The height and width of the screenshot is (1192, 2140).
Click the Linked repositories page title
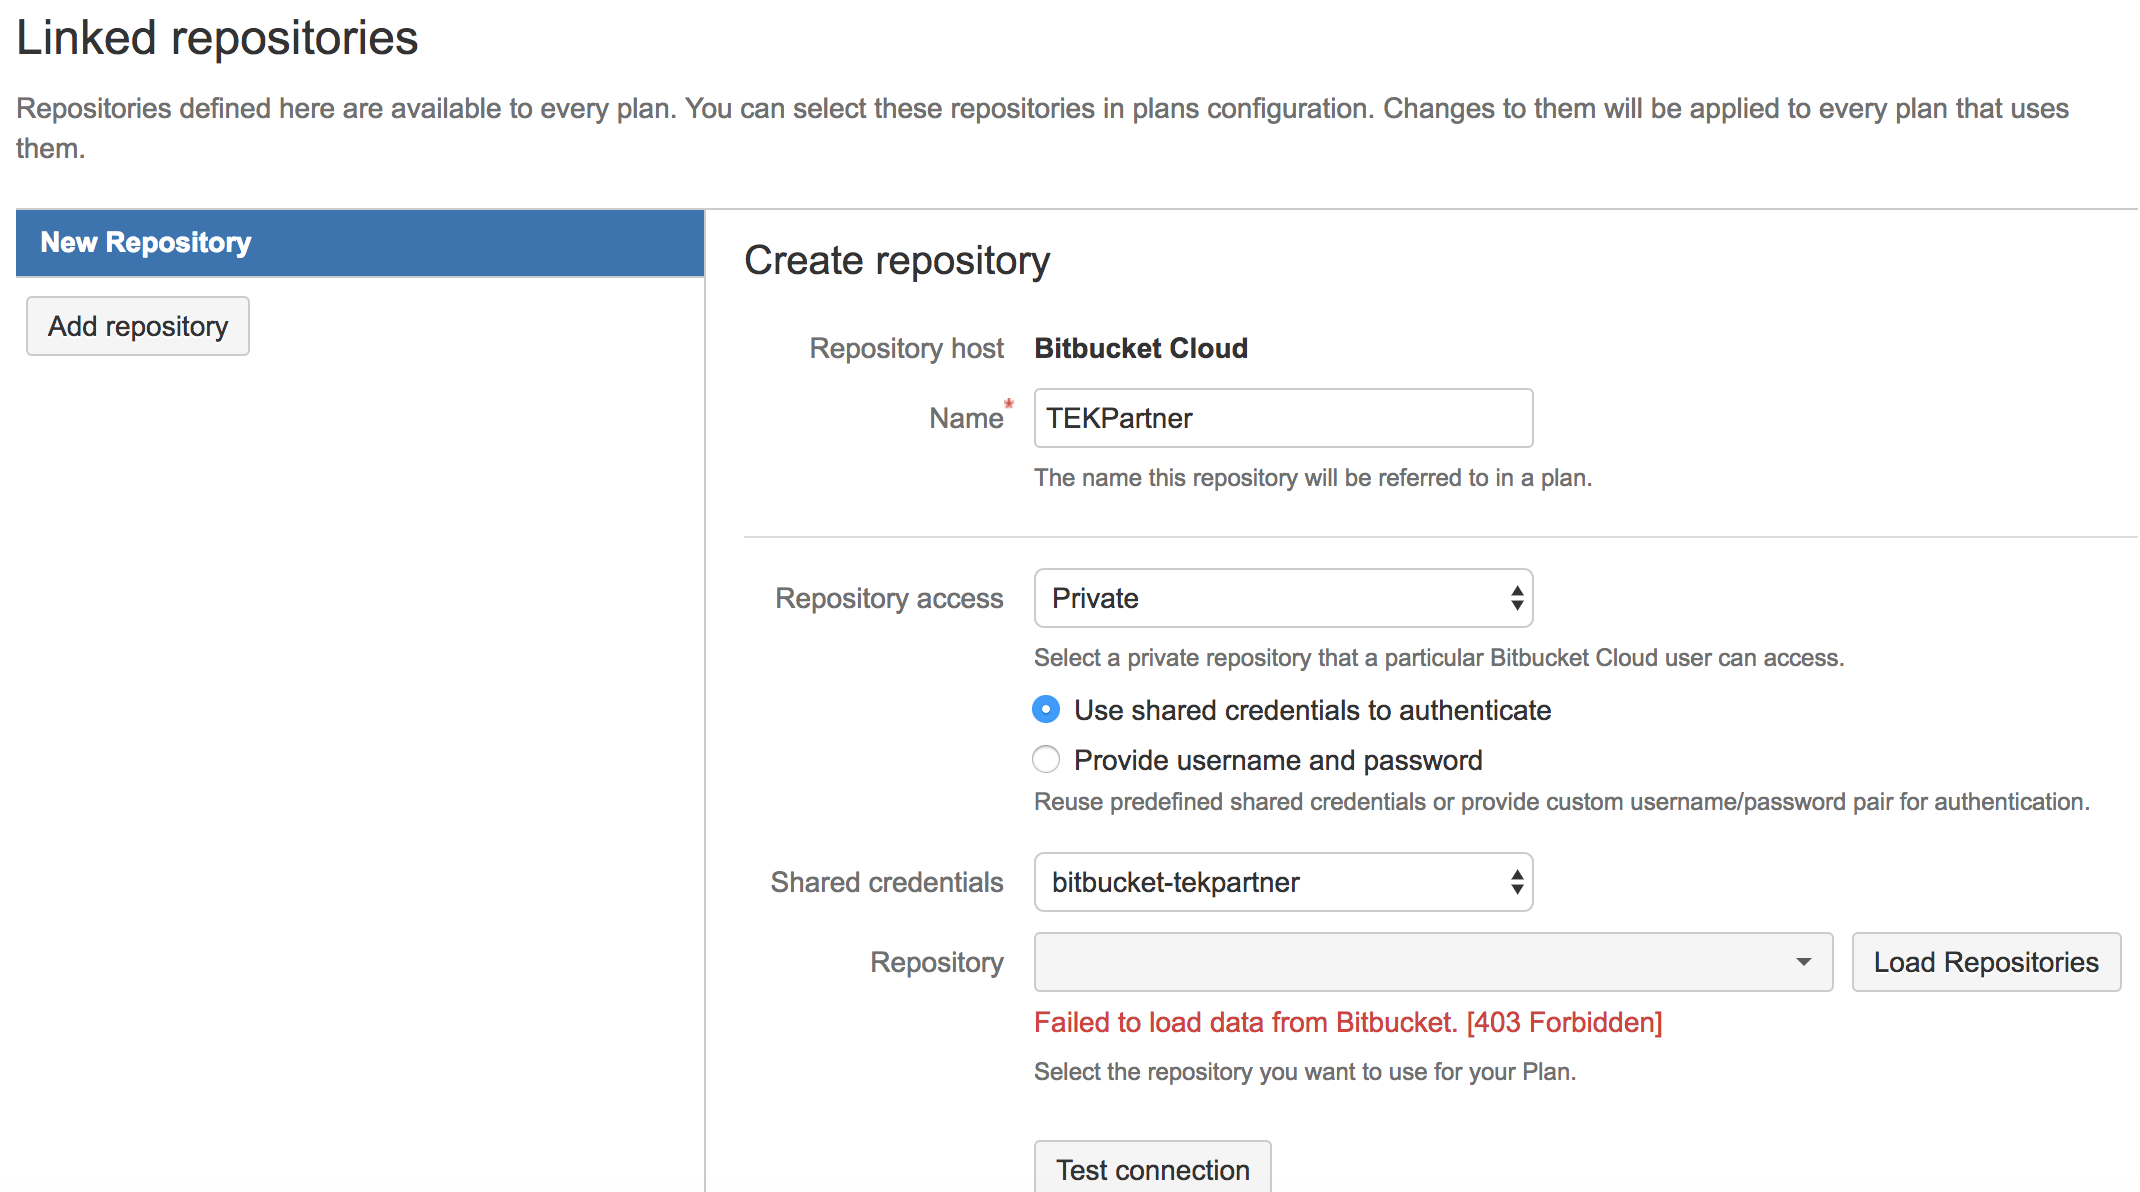[217, 38]
